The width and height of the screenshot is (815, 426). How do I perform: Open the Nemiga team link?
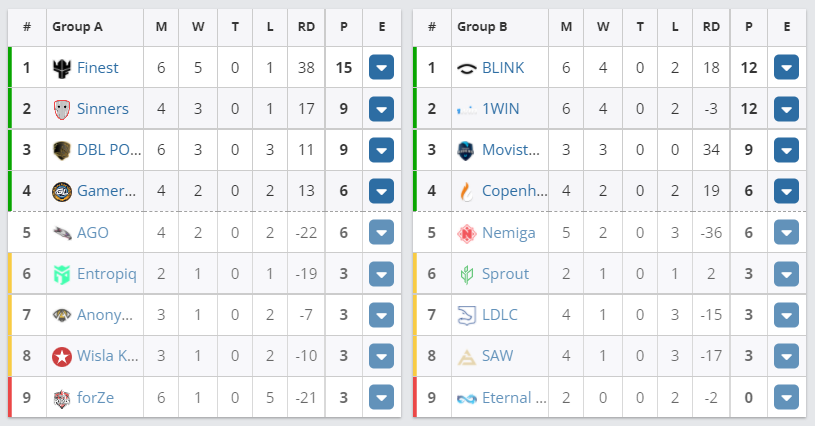(509, 233)
